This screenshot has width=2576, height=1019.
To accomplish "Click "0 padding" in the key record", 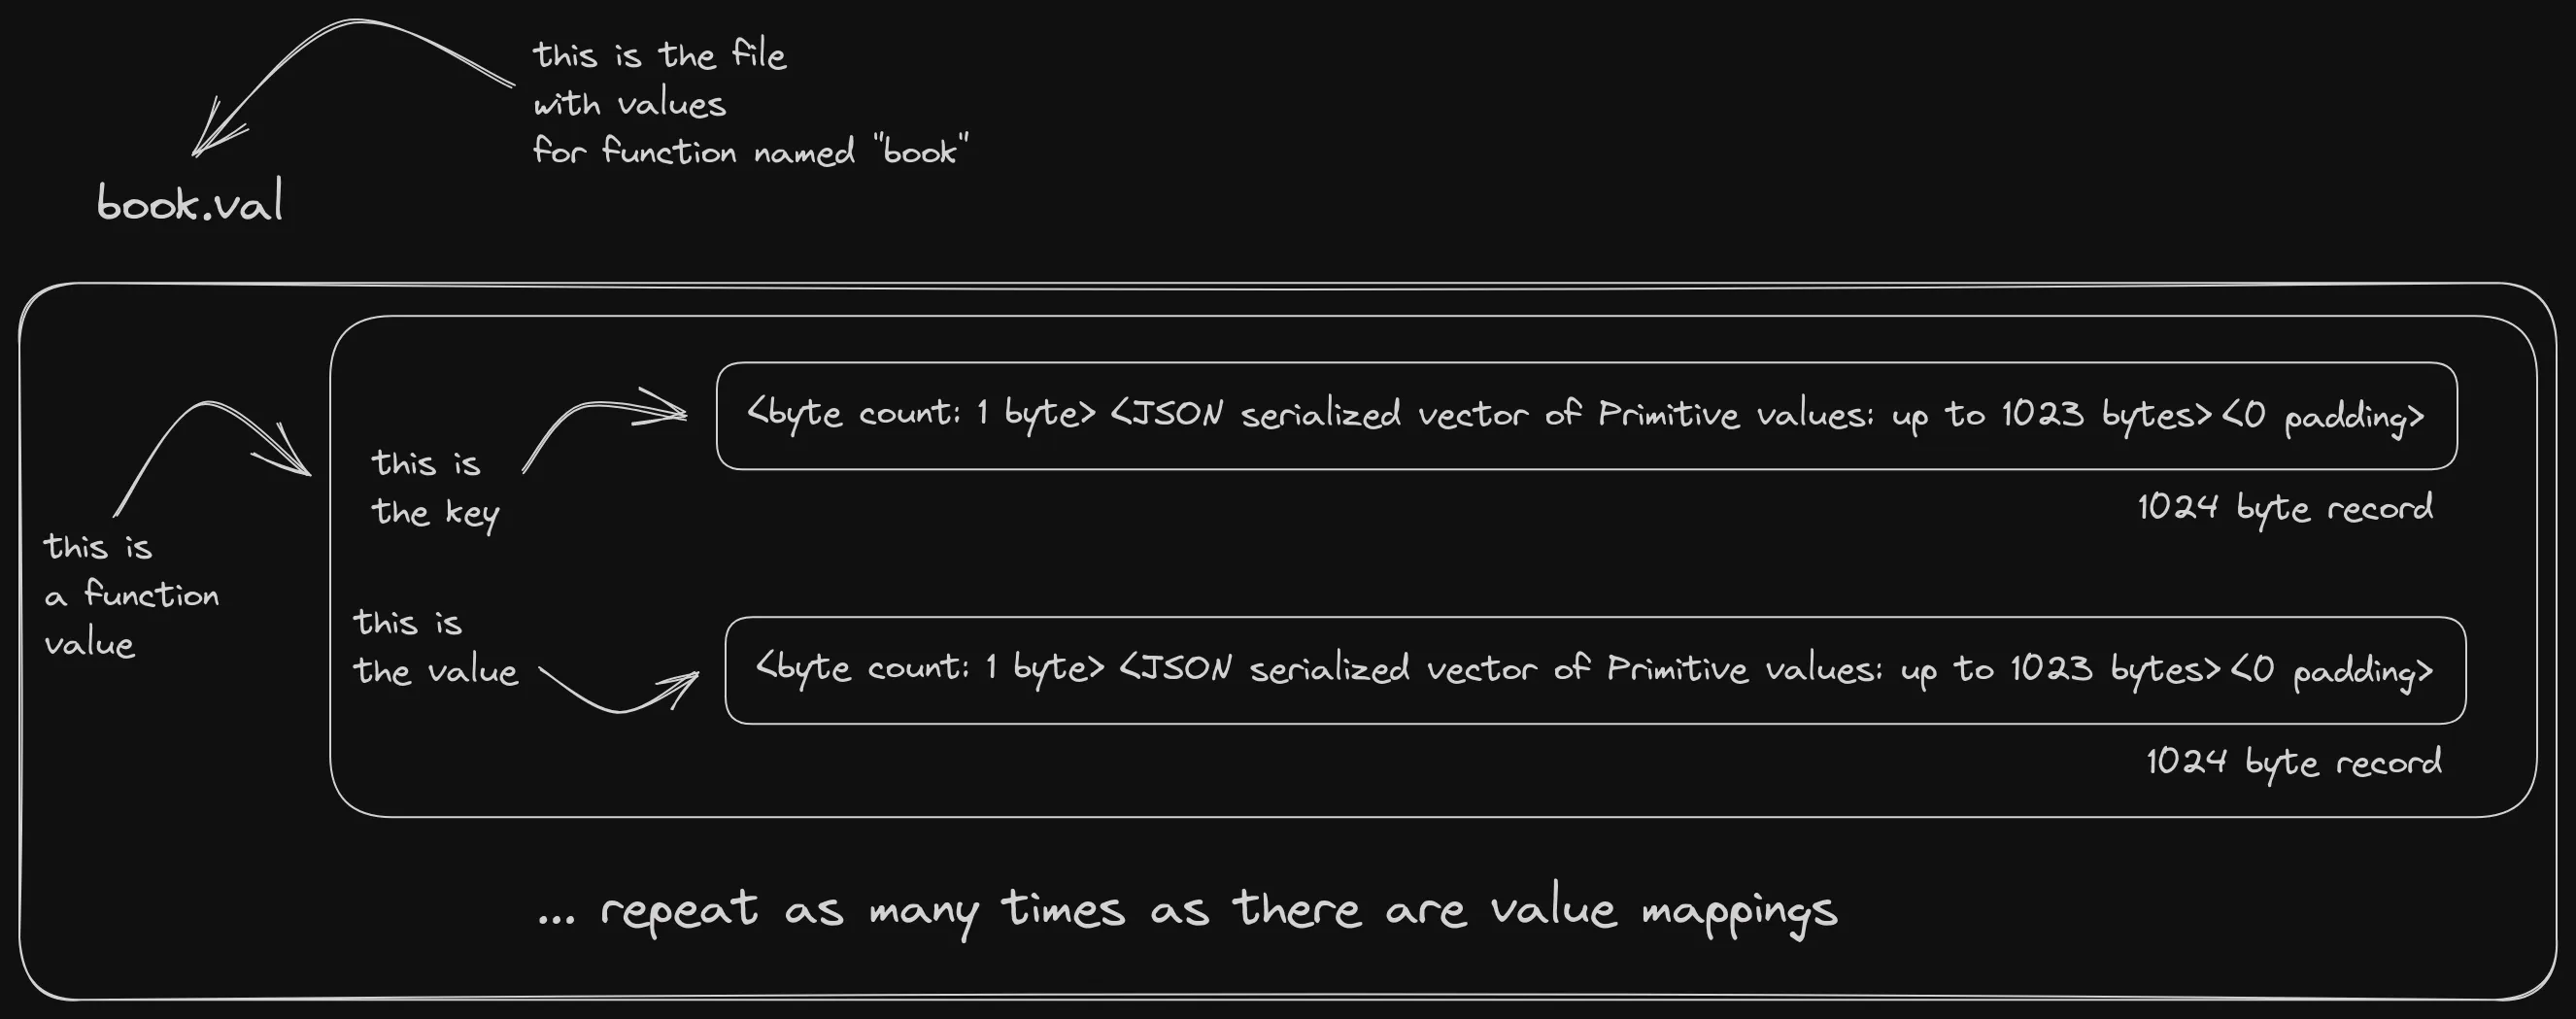I will click(x=2322, y=416).
